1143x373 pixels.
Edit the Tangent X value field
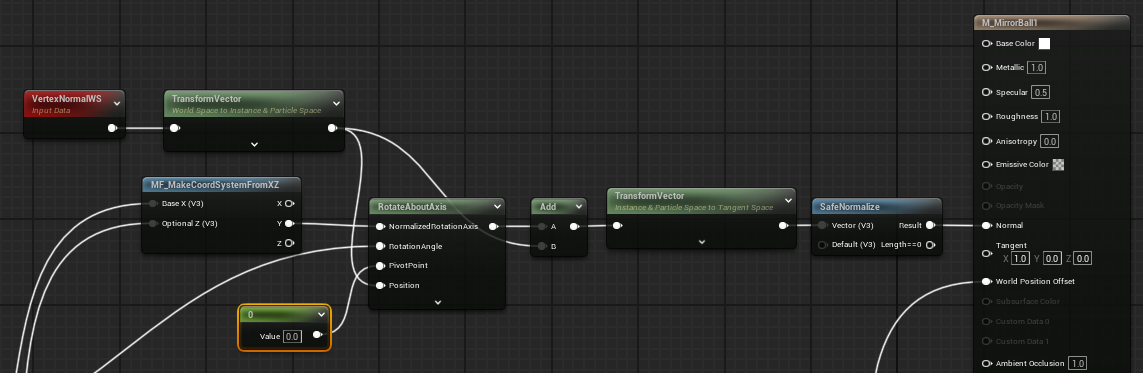[x=1021, y=259]
